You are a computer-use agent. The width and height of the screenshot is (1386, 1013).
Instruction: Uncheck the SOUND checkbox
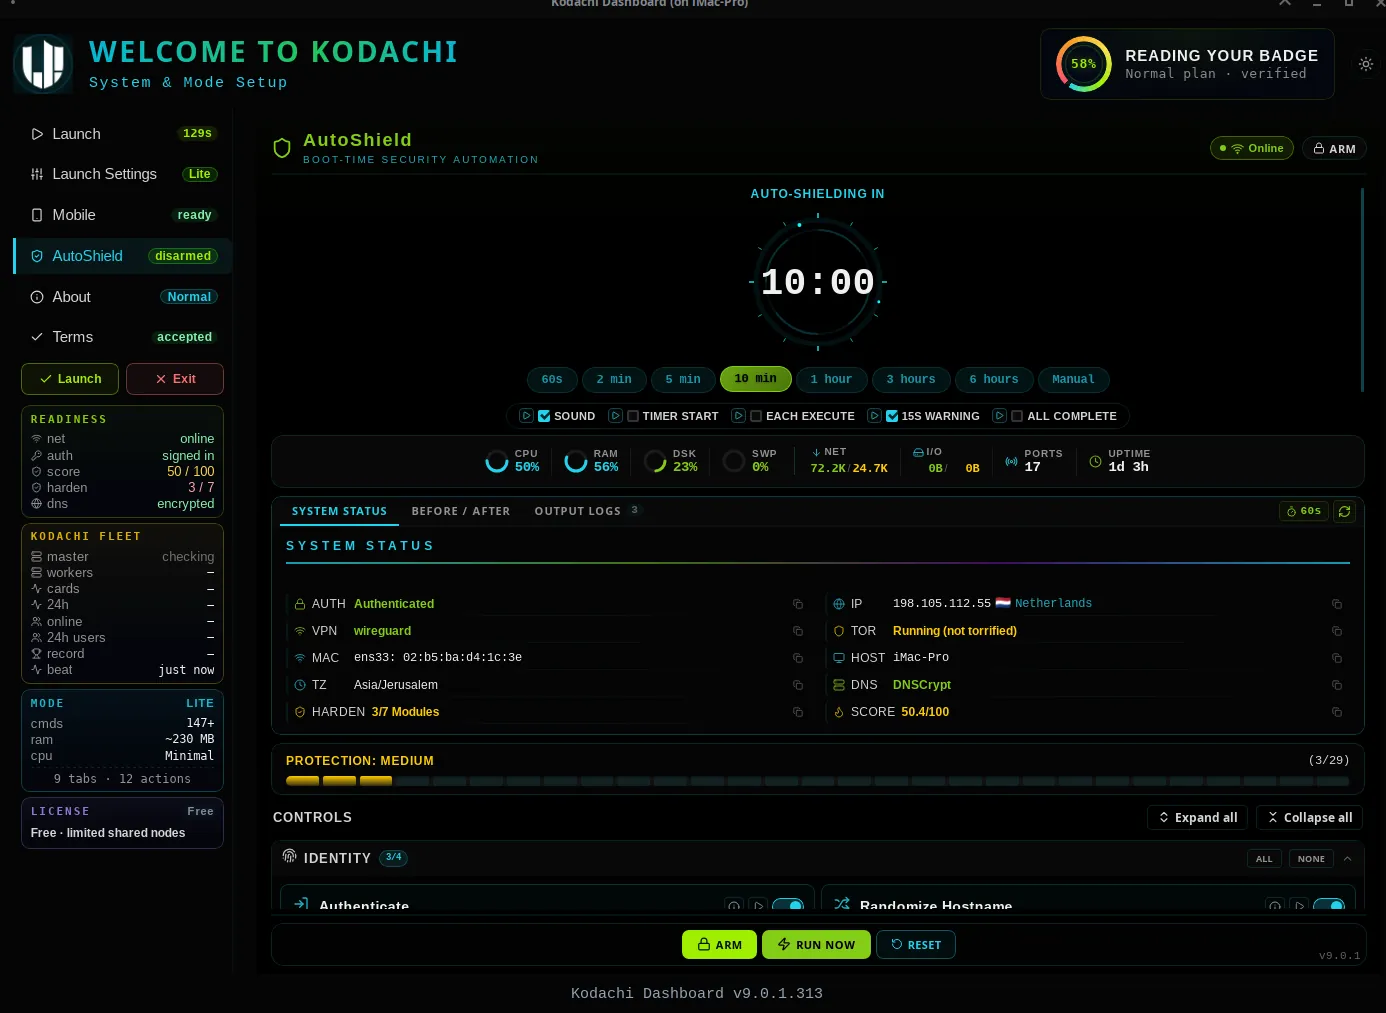[x=544, y=416]
